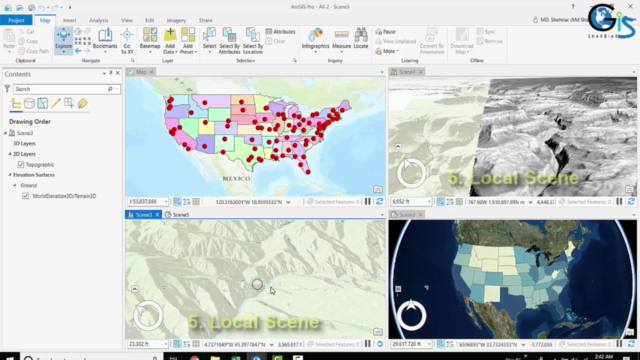
Task: Collapse the Ground surface node
Action: (15, 185)
